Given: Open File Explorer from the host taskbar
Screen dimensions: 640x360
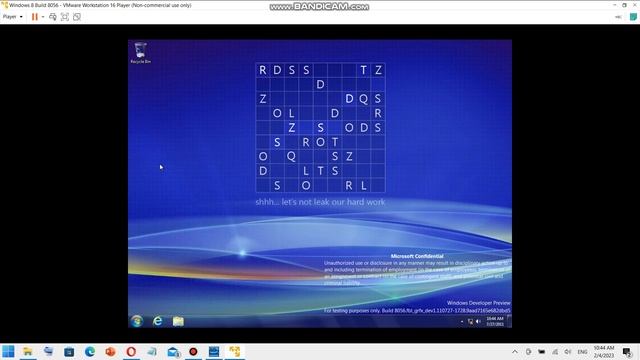Looking at the screenshot, I should tap(28, 351).
